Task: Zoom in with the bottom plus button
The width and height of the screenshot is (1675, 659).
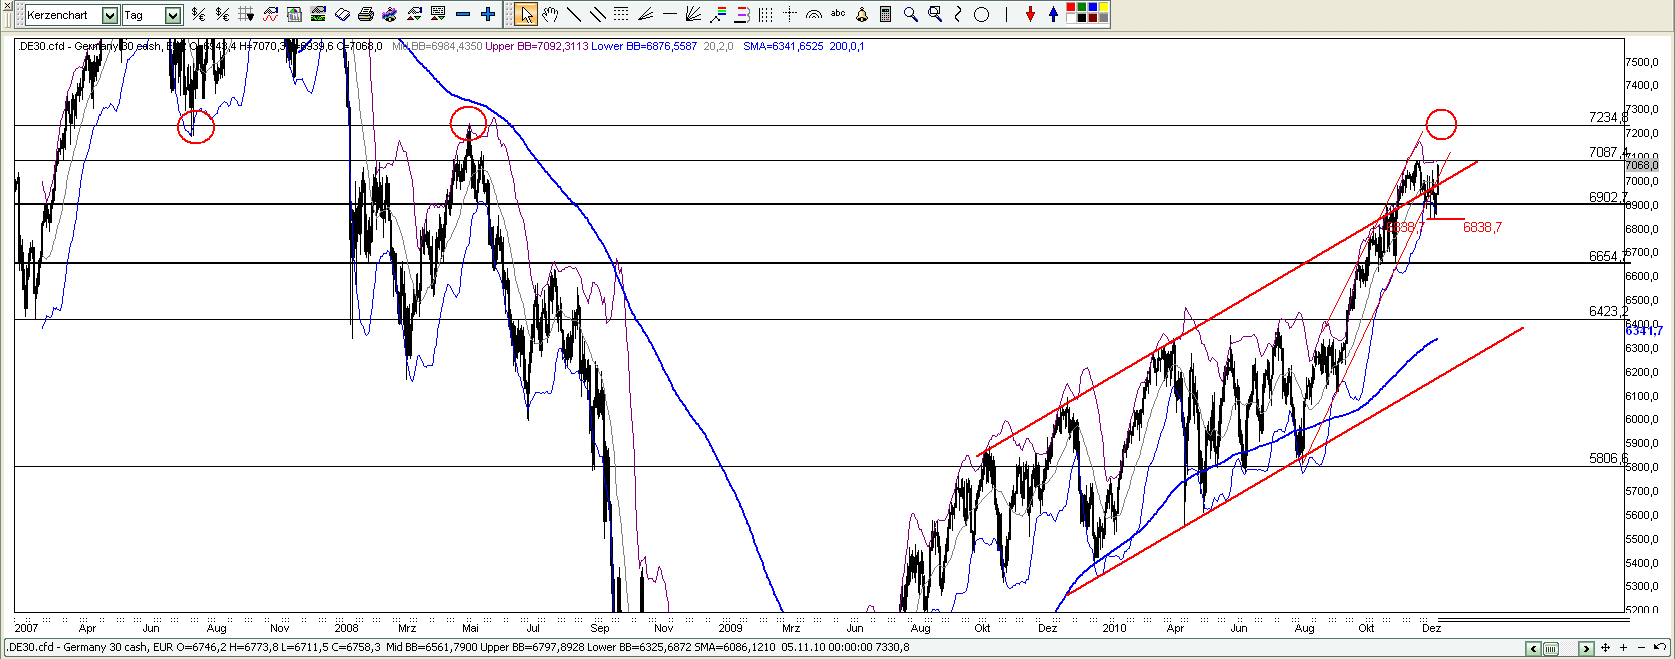Action: point(1623,648)
